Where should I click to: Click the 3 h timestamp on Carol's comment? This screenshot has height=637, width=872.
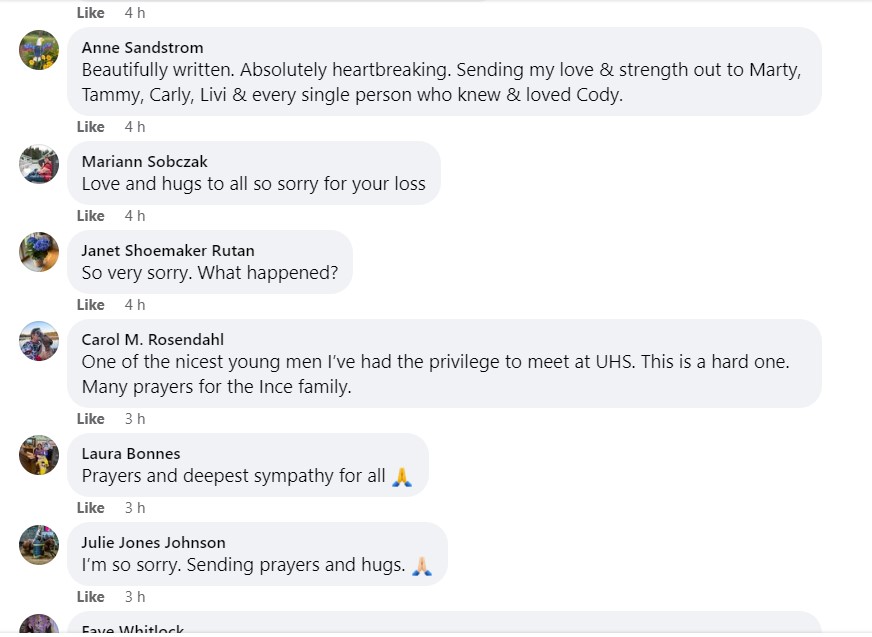tap(135, 419)
